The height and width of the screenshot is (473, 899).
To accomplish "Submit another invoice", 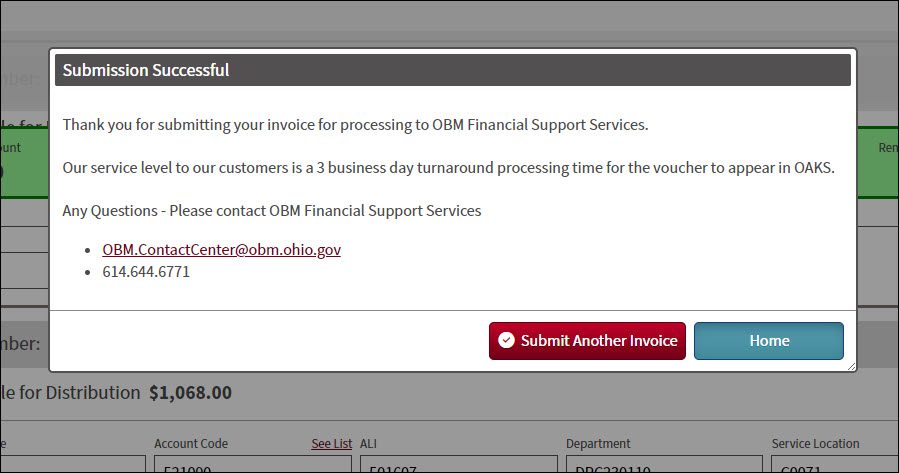I will [587, 341].
